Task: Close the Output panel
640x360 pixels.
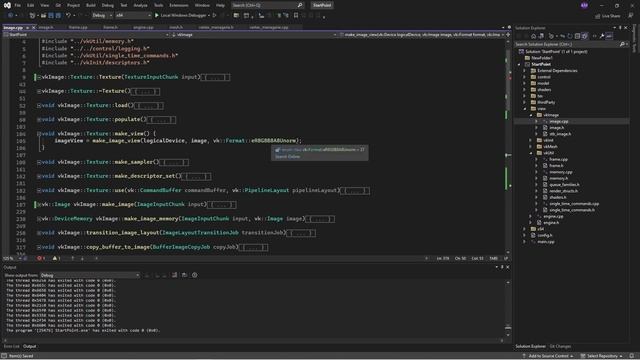Action: tap(508, 267)
